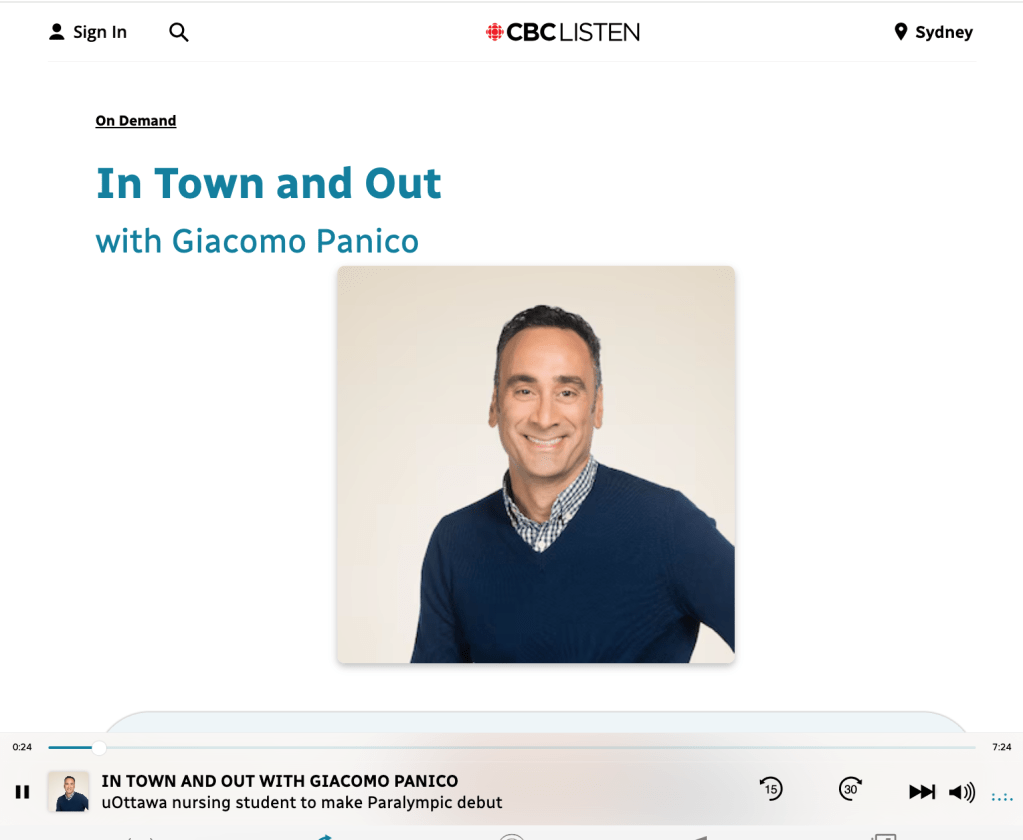The height and width of the screenshot is (840, 1023).
Task: Skip to the next track
Action: point(922,792)
